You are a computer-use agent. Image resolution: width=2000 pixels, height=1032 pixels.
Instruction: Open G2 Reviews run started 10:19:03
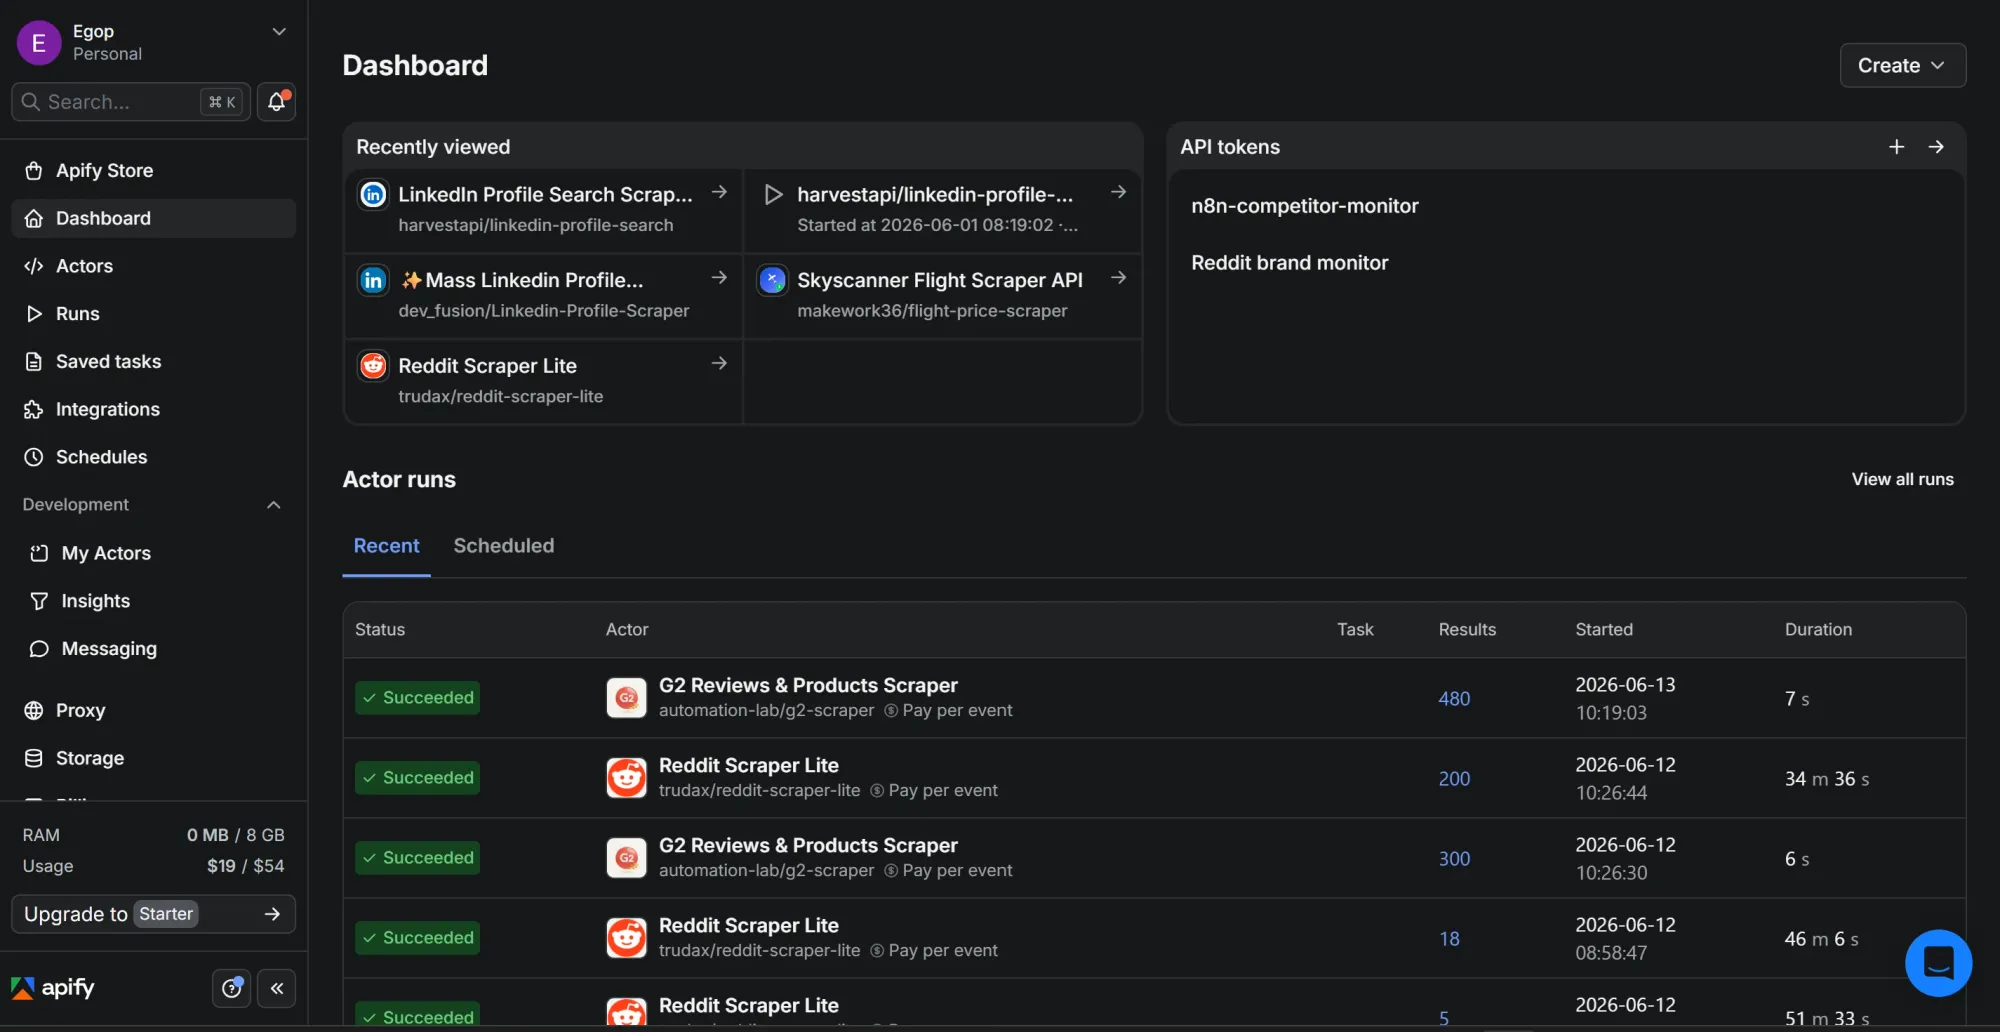tap(1154, 698)
